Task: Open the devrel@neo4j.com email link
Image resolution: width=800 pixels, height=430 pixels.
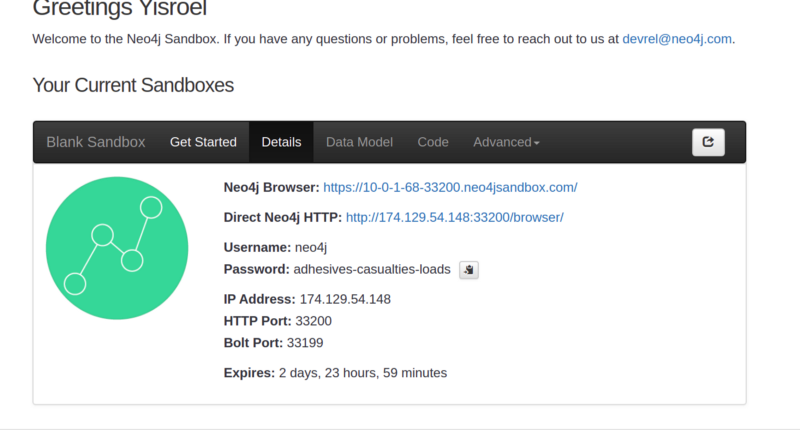Action: 677,39
